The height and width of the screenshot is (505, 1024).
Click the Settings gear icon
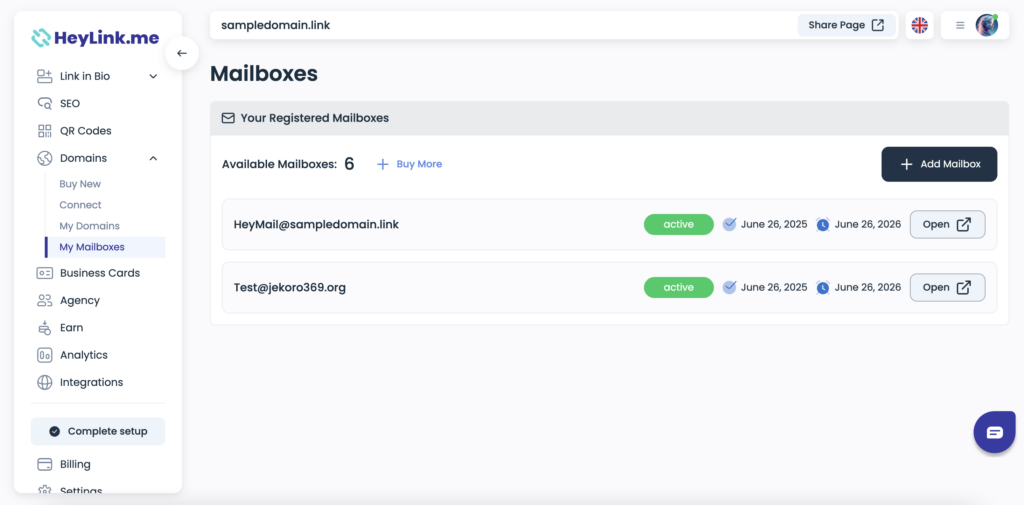[x=44, y=489]
